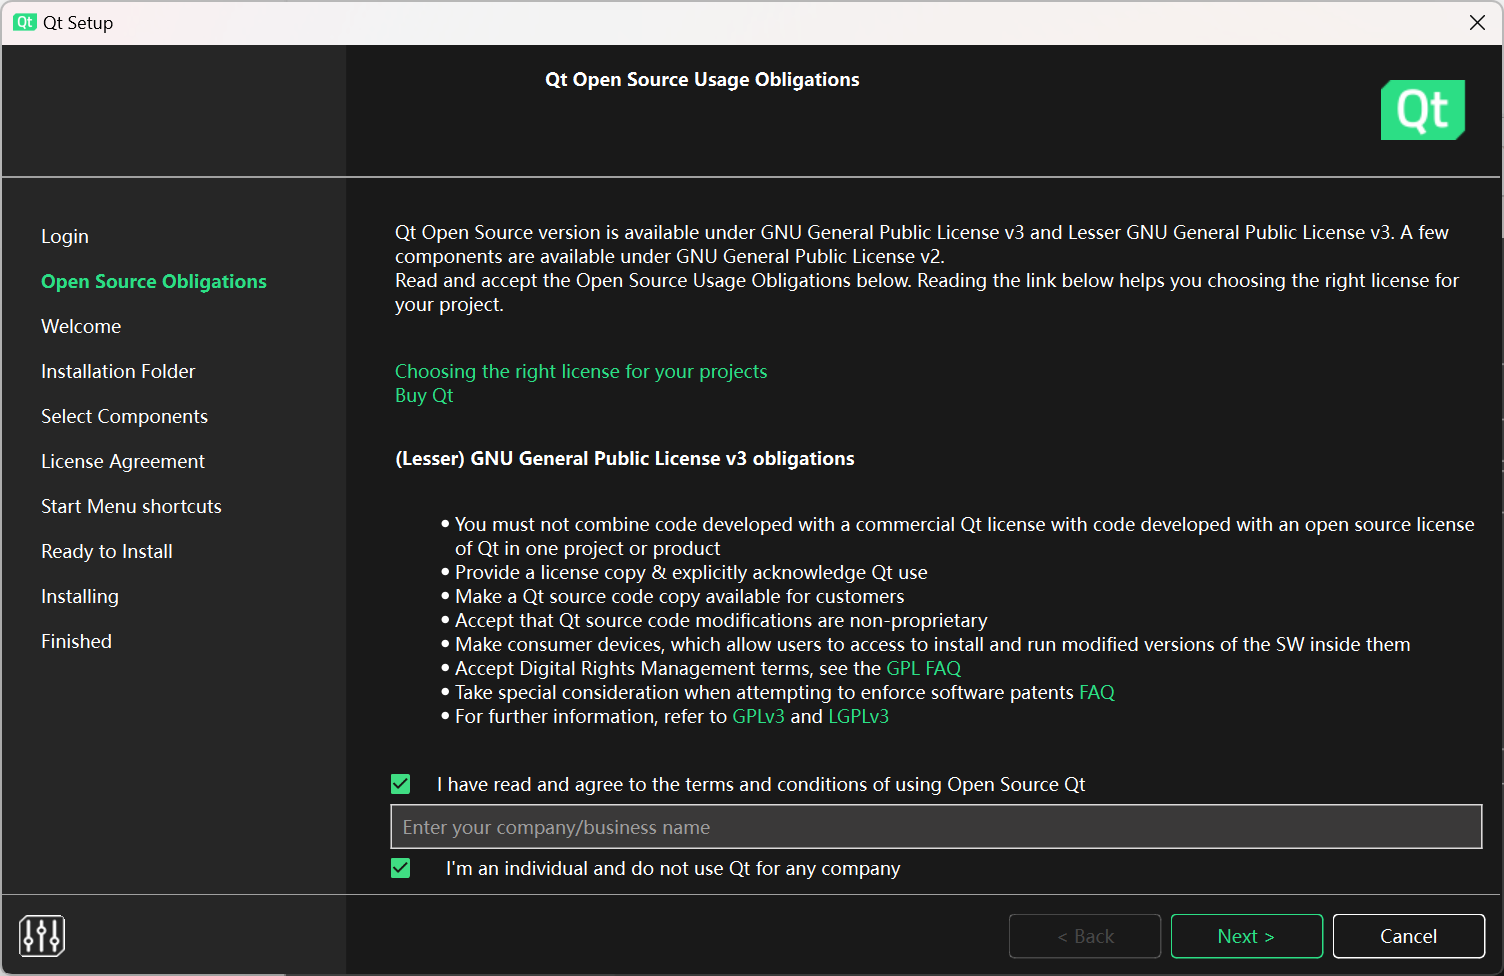Select the Ready to Install step

(x=107, y=551)
